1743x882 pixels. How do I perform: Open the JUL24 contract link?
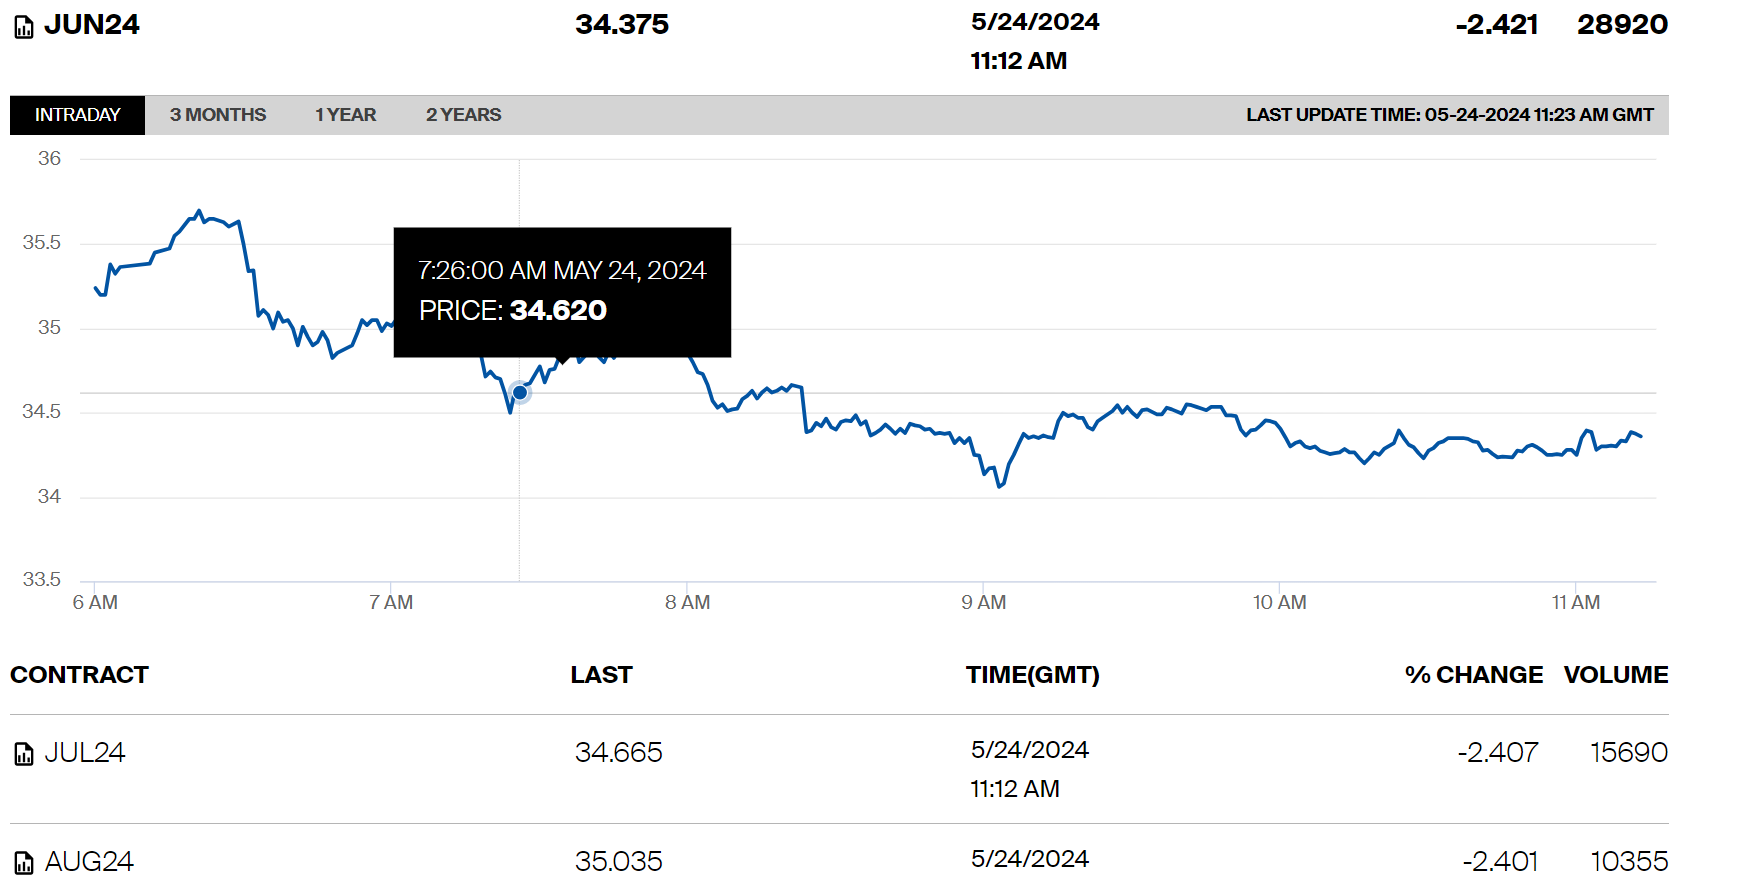coord(85,753)
